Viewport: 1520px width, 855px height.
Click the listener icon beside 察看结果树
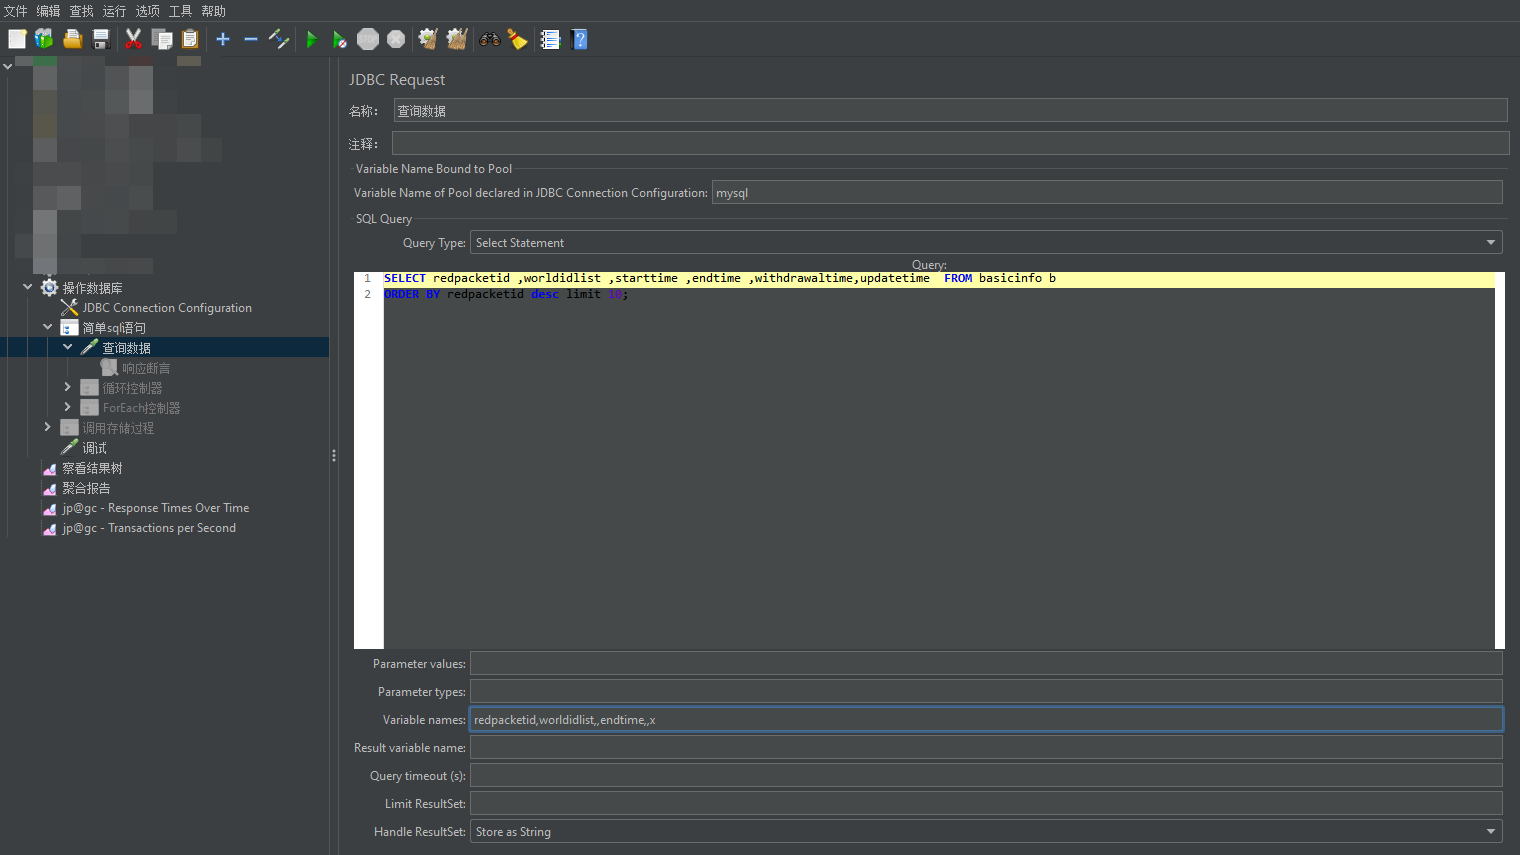49,468
